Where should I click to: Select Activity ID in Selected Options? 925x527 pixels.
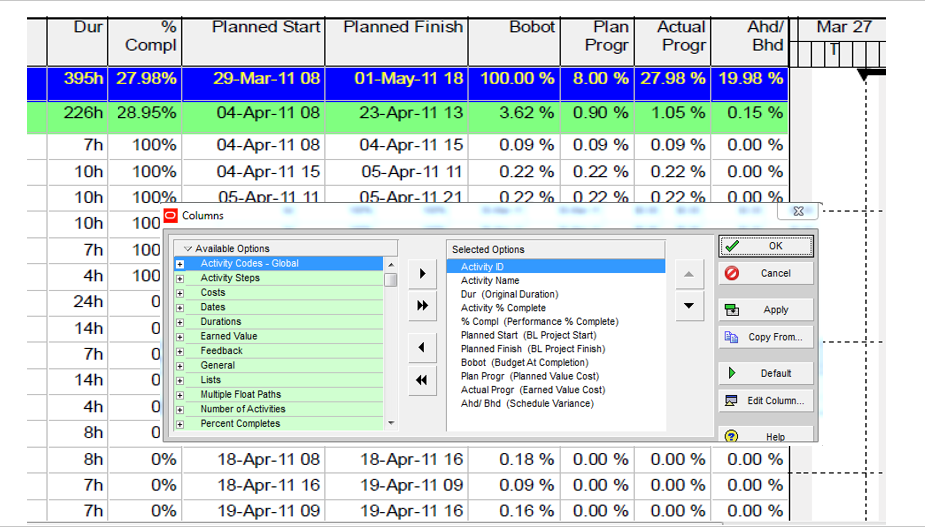(x=555, y=267)
